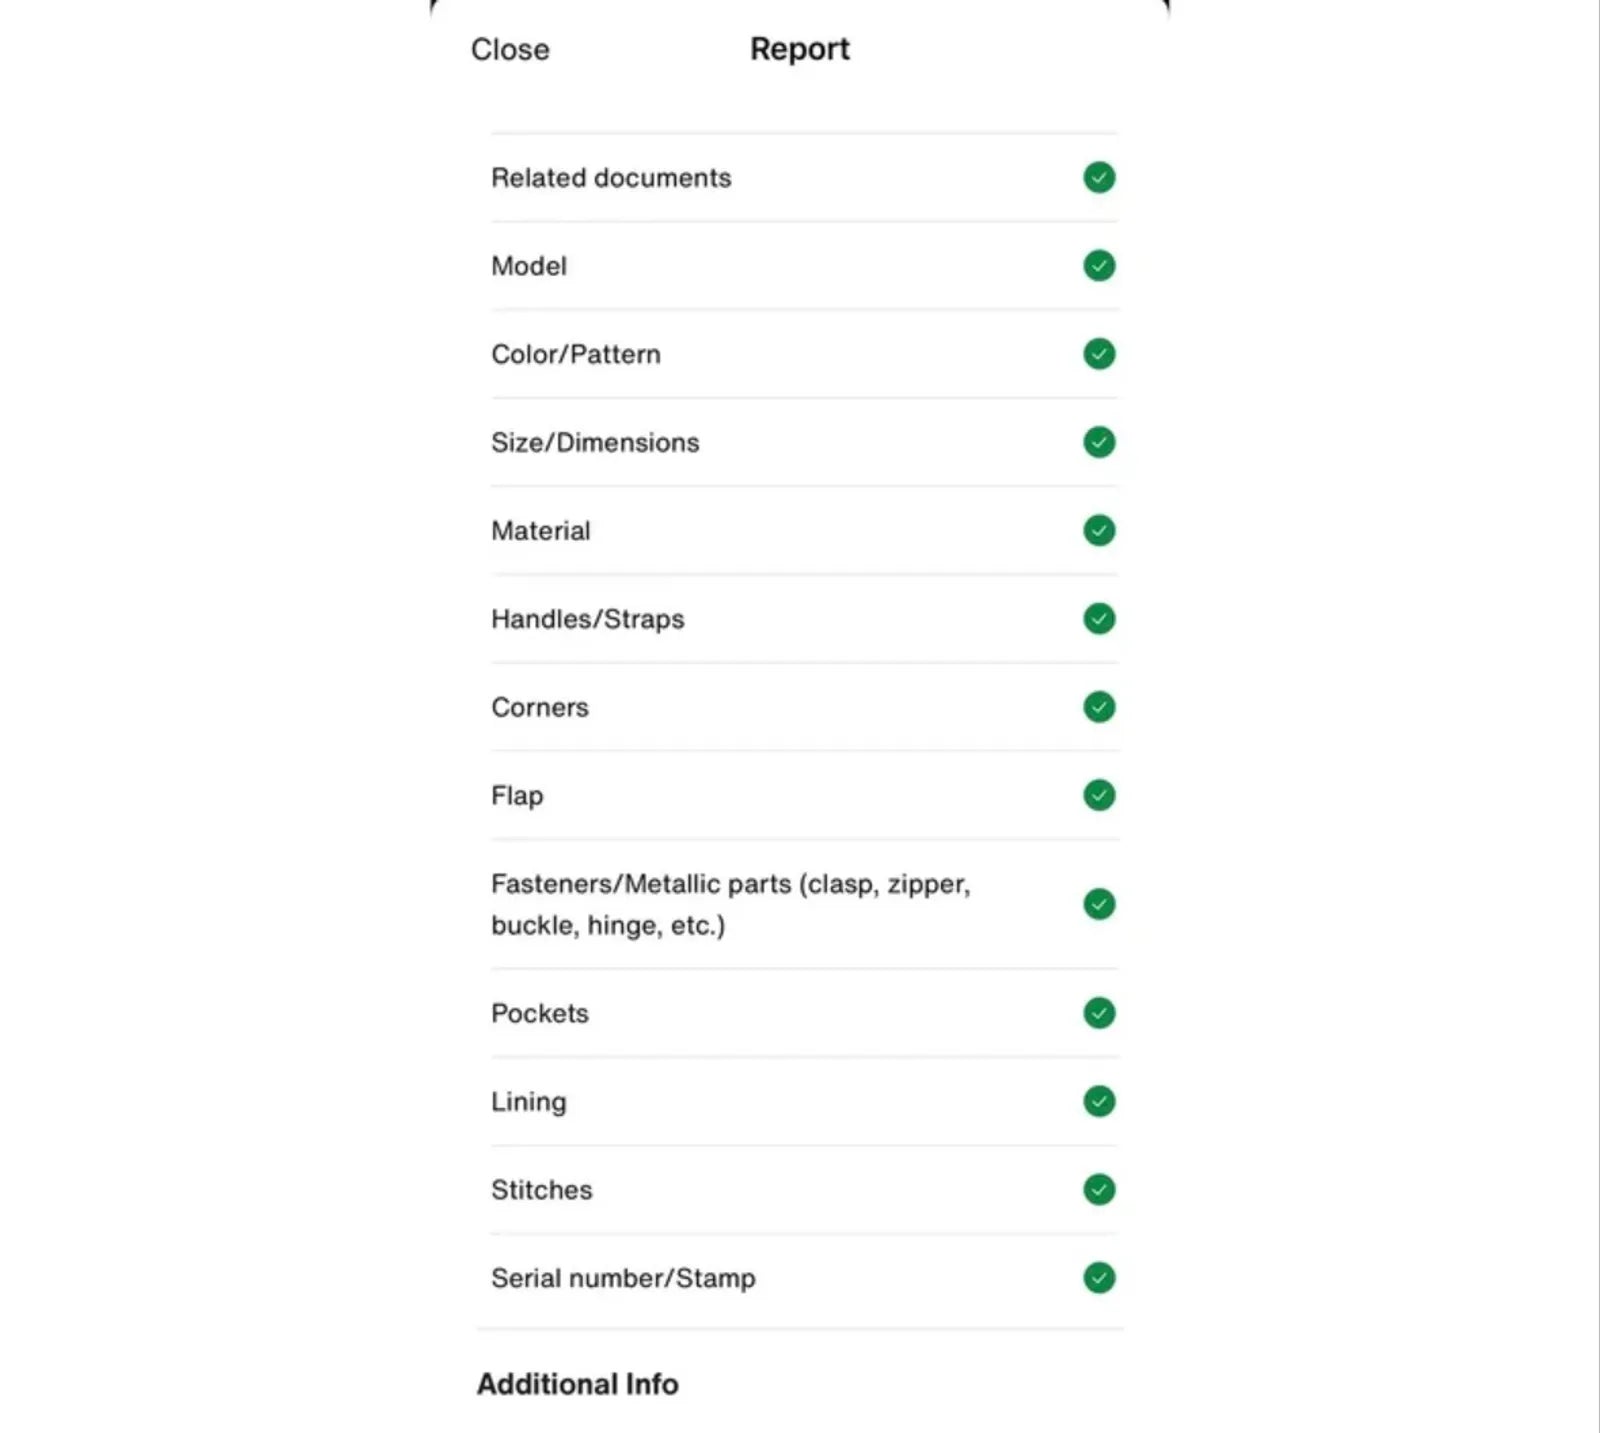Click the Lining green check icon

point(1099,1101)
